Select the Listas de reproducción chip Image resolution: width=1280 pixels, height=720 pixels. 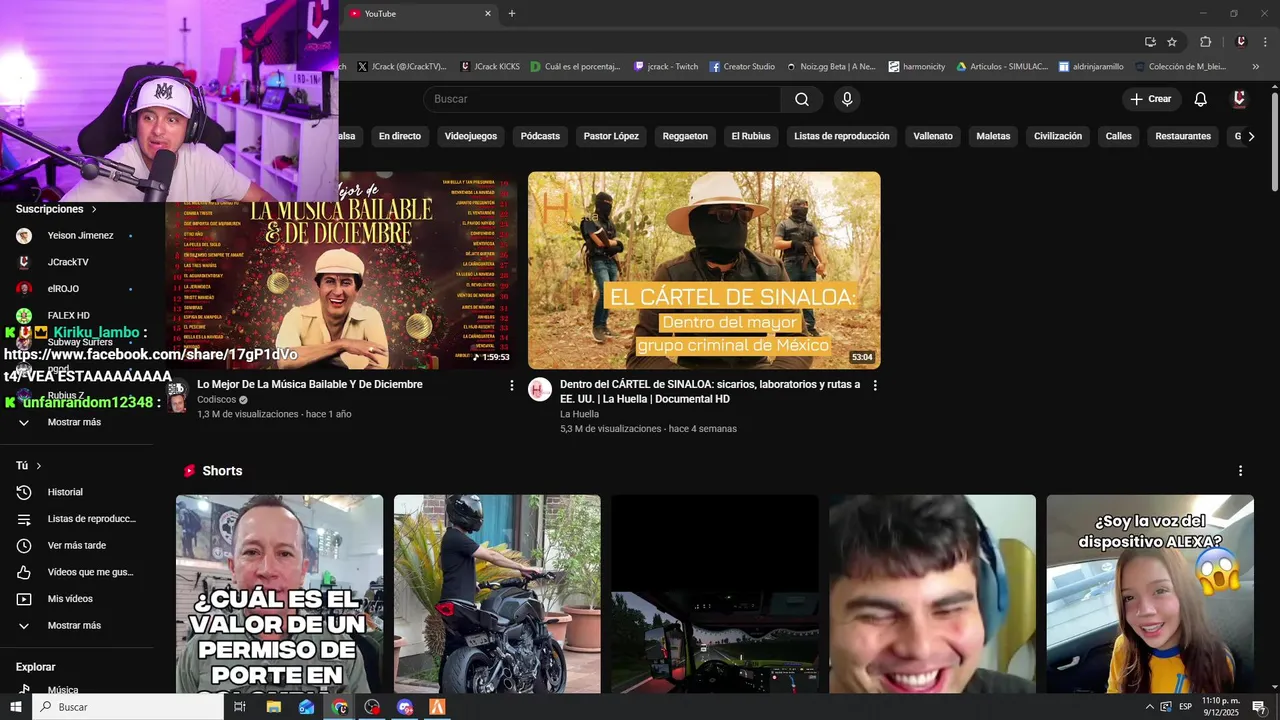pyautogui.click(x=842, y=136)
